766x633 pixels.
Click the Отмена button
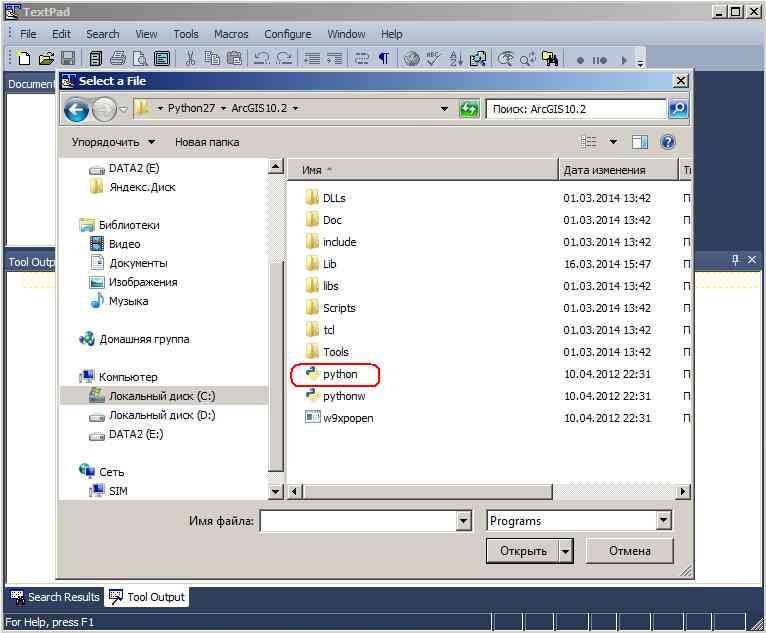pyautogui.click(x=629, y=551)
